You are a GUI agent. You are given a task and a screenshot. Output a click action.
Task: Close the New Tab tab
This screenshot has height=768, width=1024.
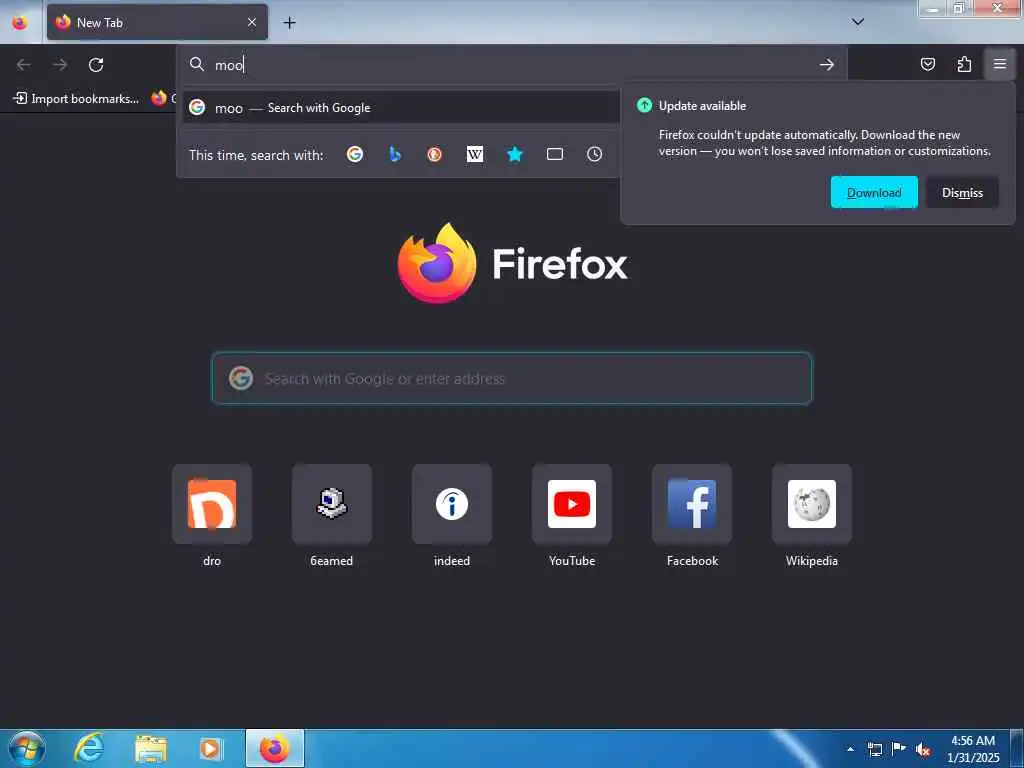point(251,22)
